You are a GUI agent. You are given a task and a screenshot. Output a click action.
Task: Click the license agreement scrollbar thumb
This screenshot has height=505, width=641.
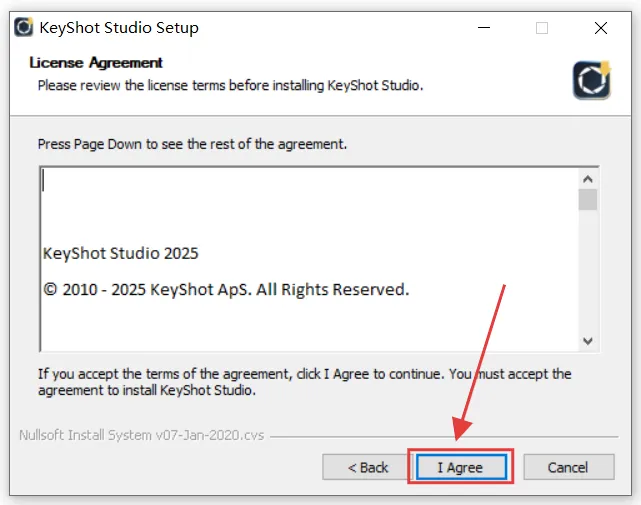tap(588, 199)
